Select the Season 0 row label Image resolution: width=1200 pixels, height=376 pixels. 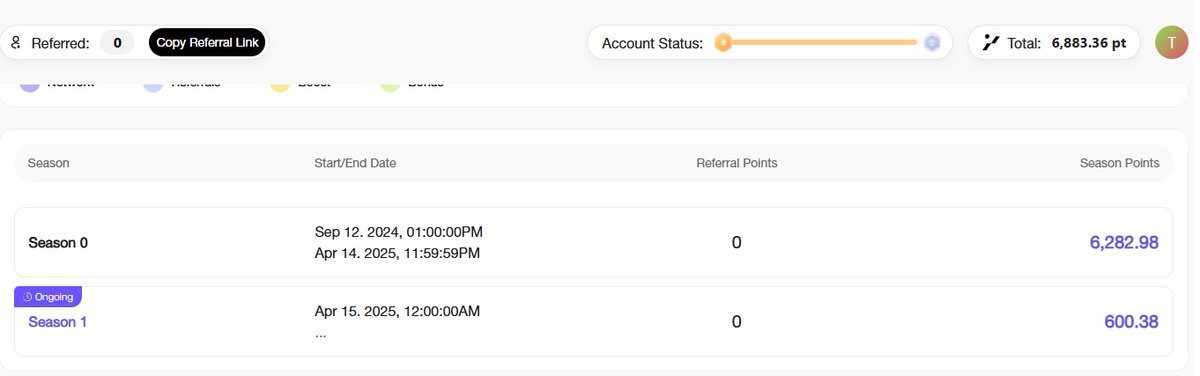[x=58, y=242]
